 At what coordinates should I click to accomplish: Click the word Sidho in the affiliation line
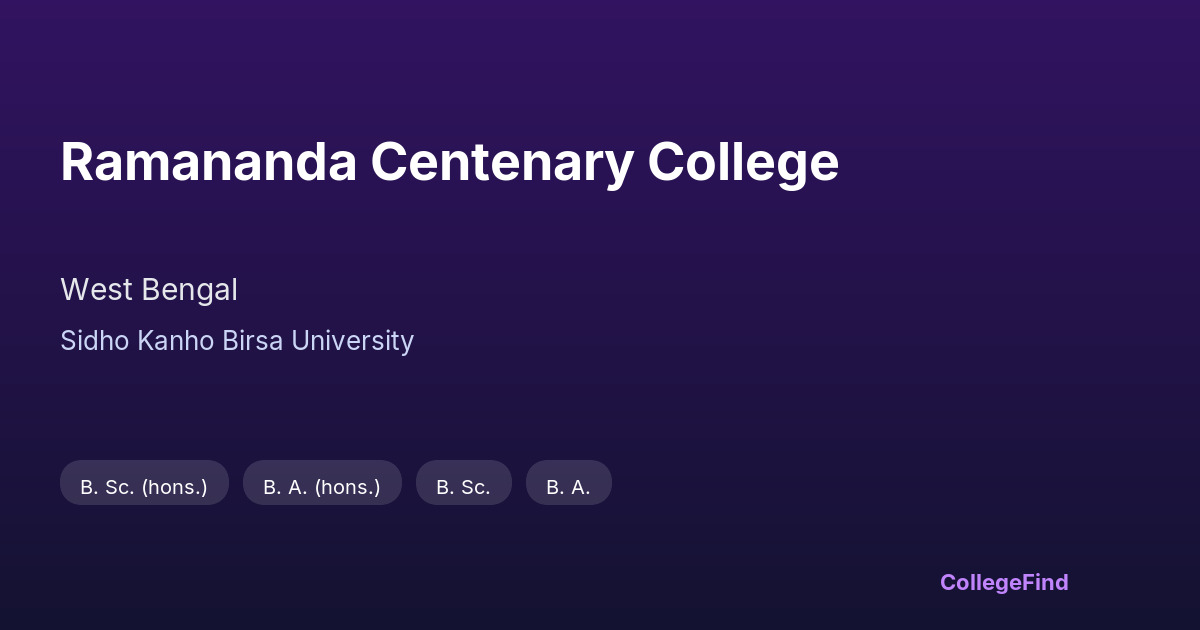[x=94, y=341]
